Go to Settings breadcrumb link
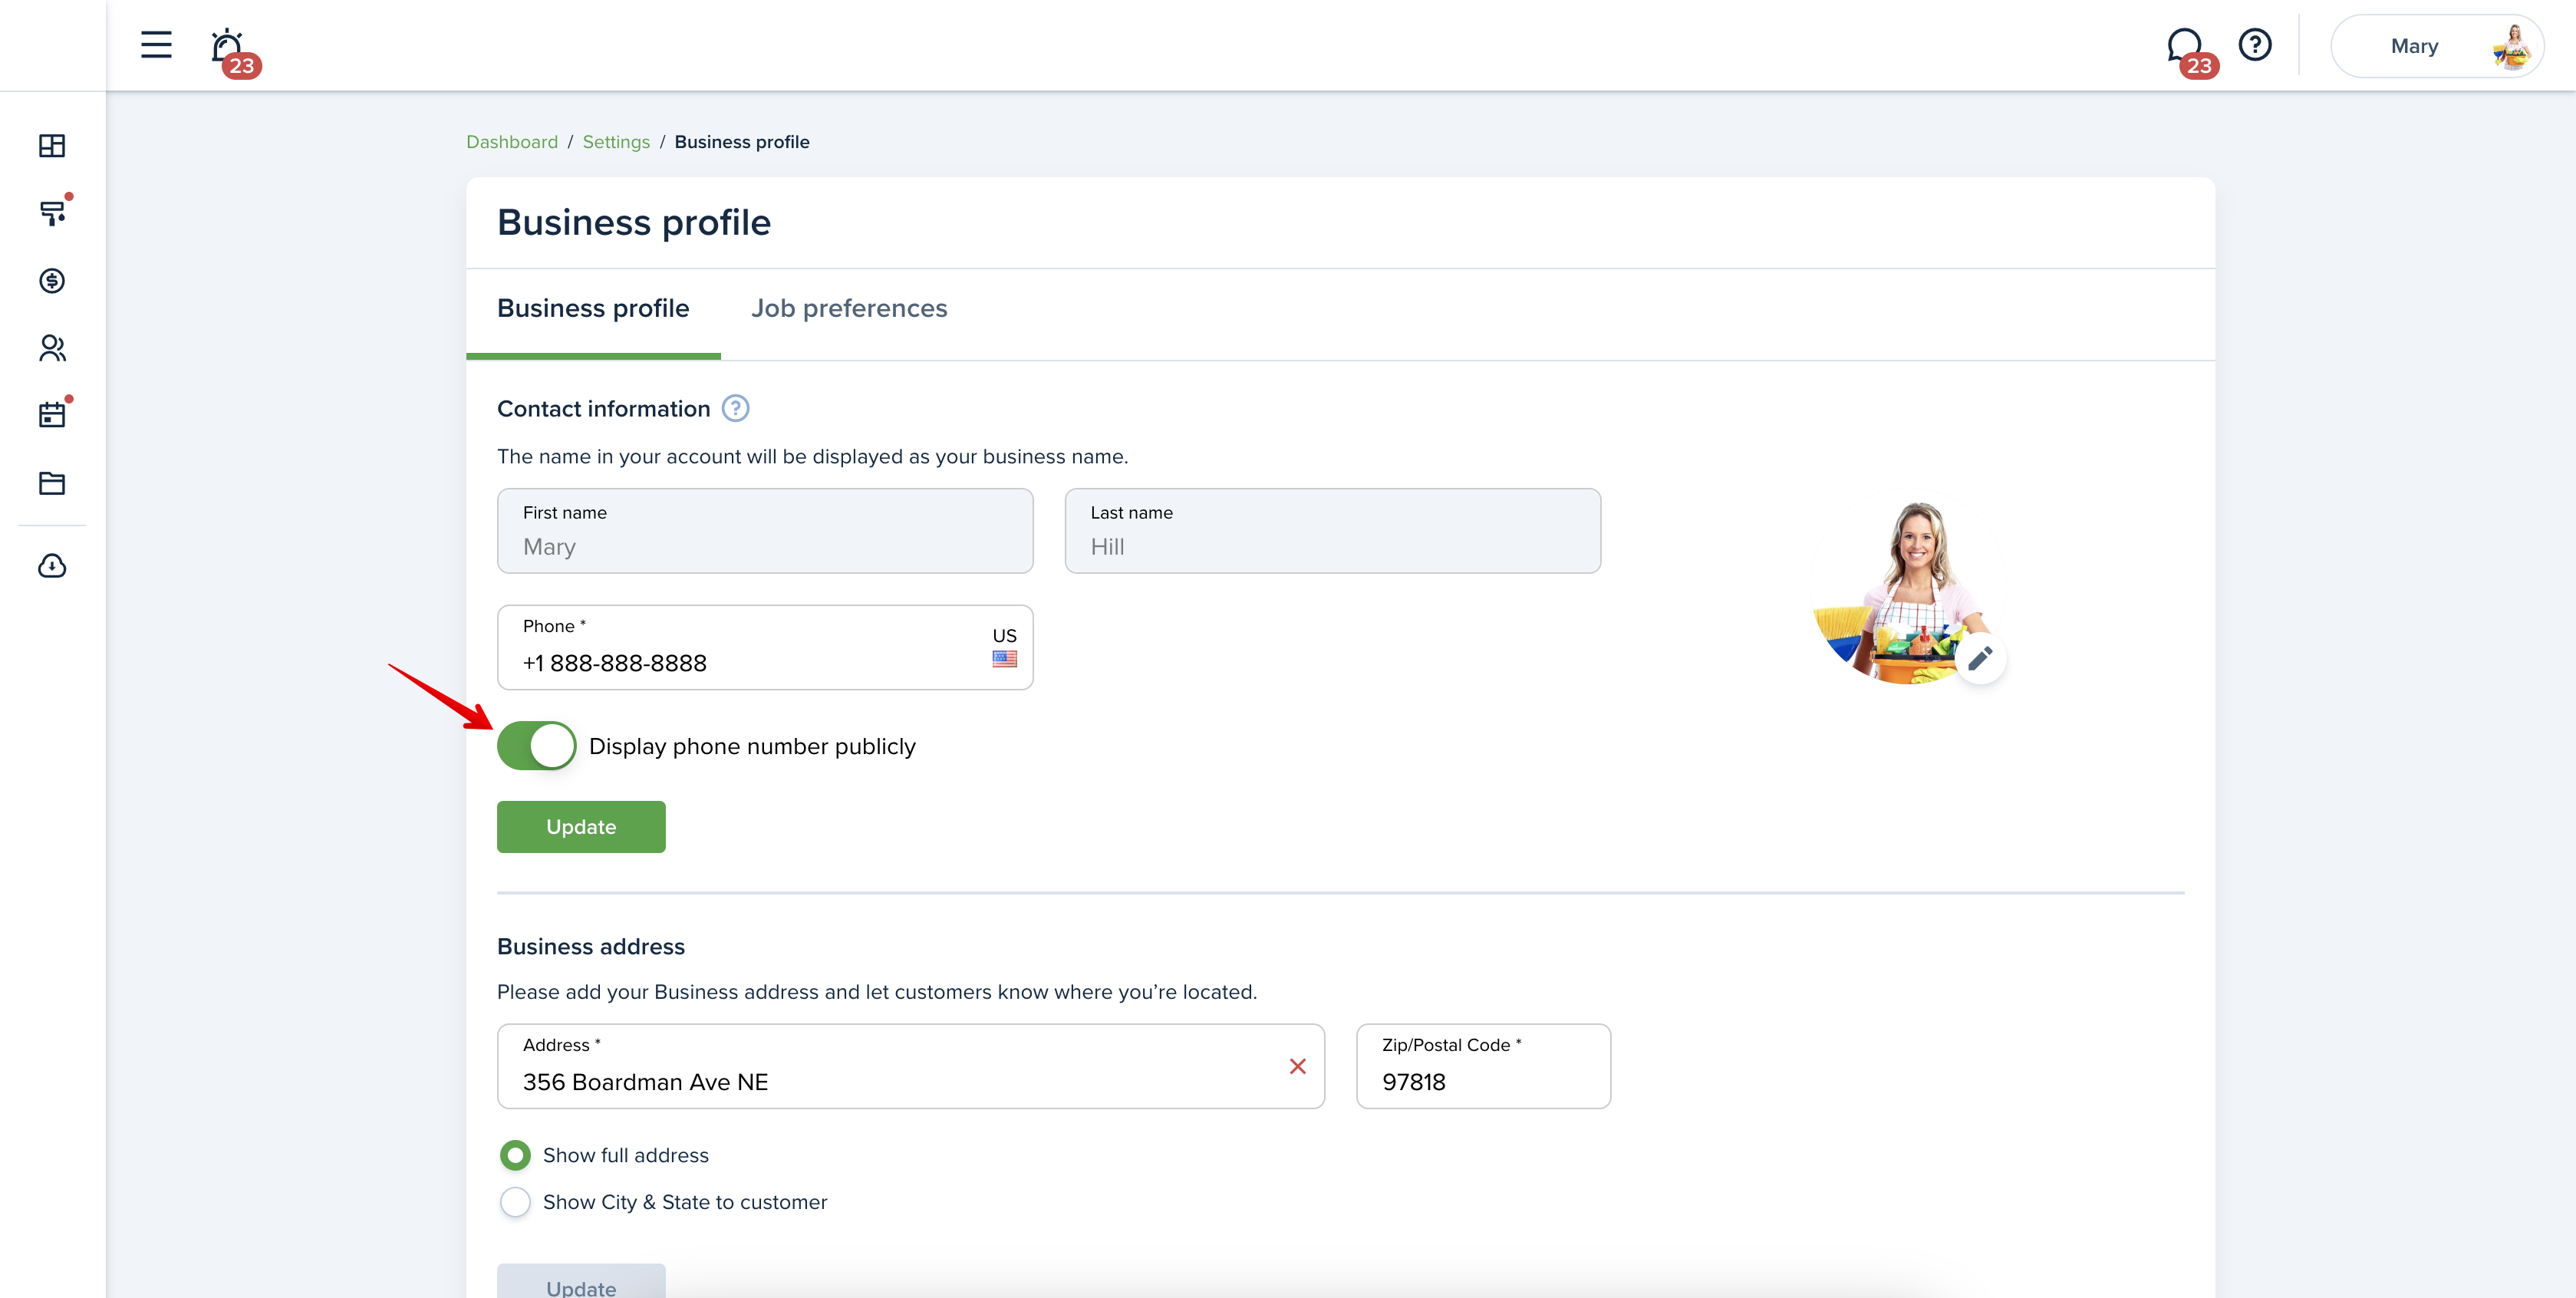Viewport: 2576px width, 1298px height. pyautogui.click(x=616, y=142)
